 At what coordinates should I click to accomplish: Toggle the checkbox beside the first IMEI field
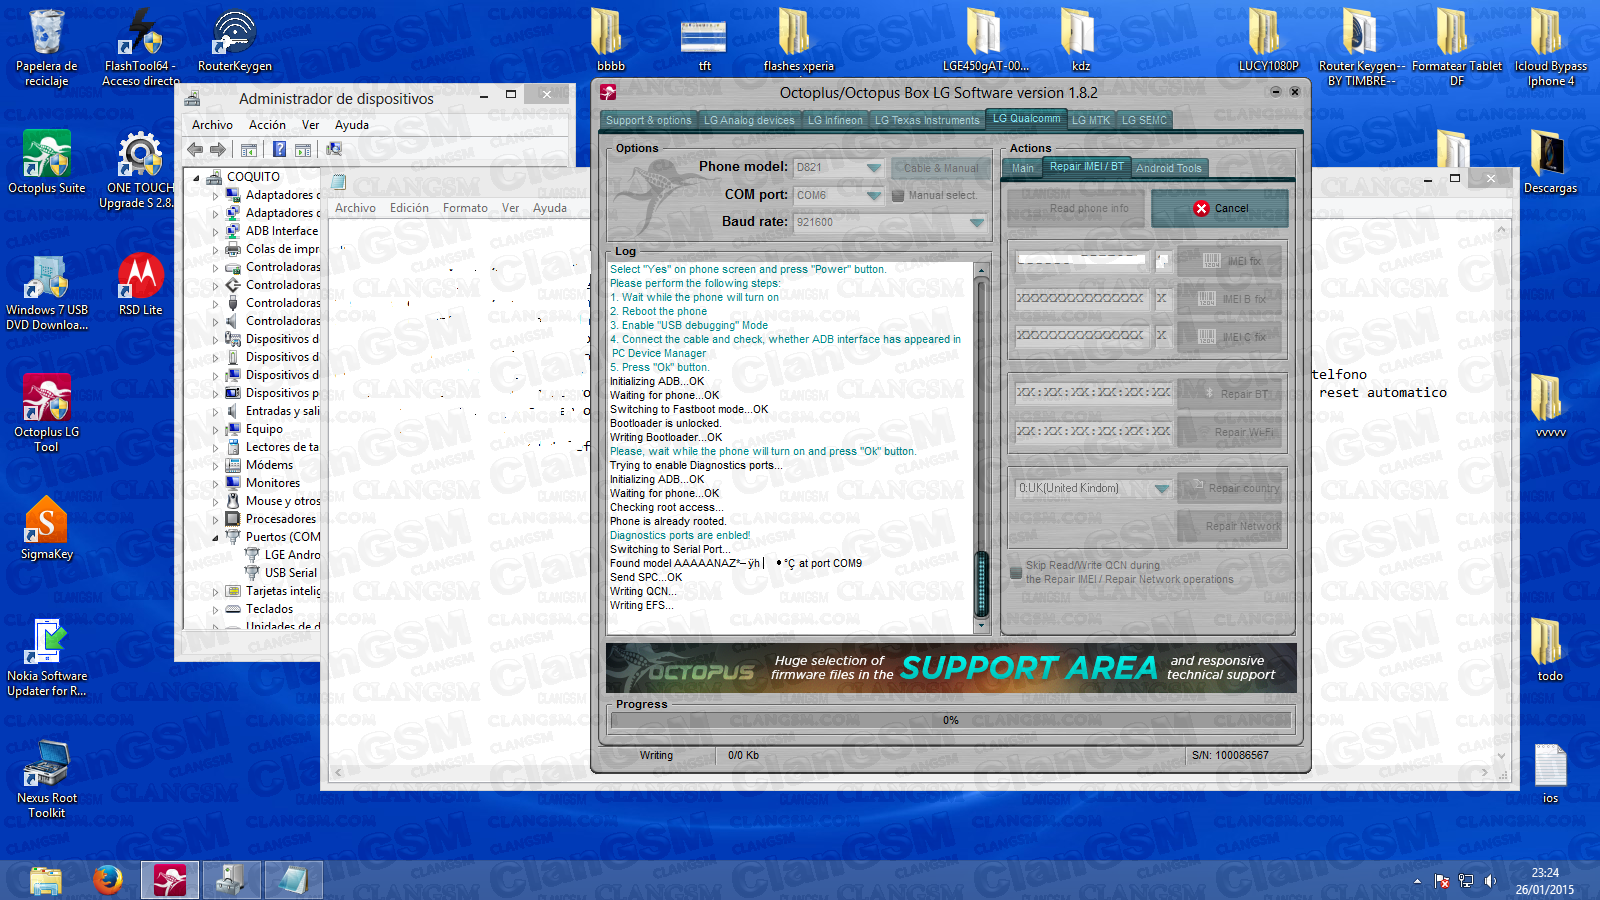[1162, 261]
